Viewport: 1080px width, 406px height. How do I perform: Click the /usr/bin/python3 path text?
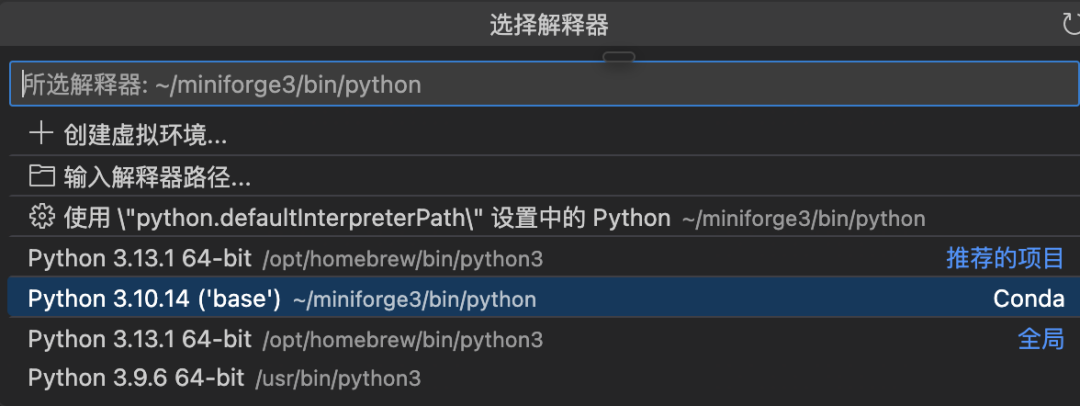coord(338,379)
